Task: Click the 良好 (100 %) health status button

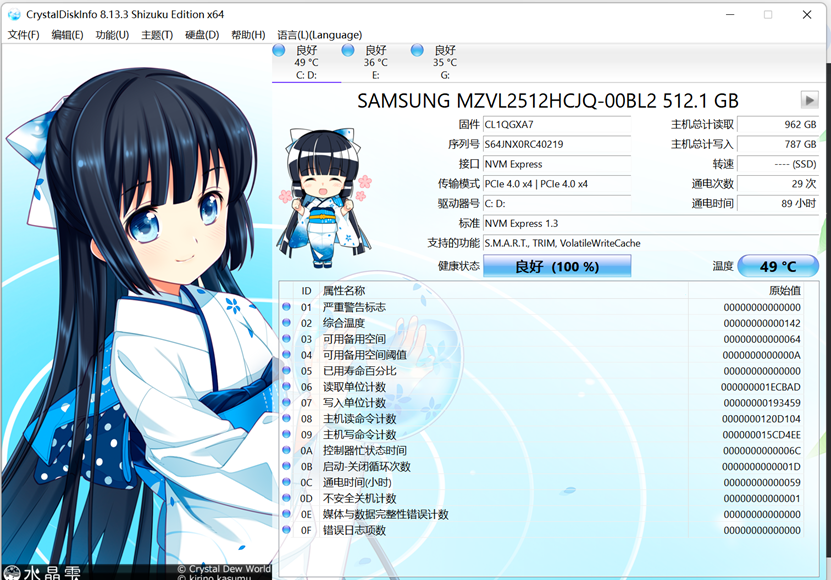Action: [557, 266]
